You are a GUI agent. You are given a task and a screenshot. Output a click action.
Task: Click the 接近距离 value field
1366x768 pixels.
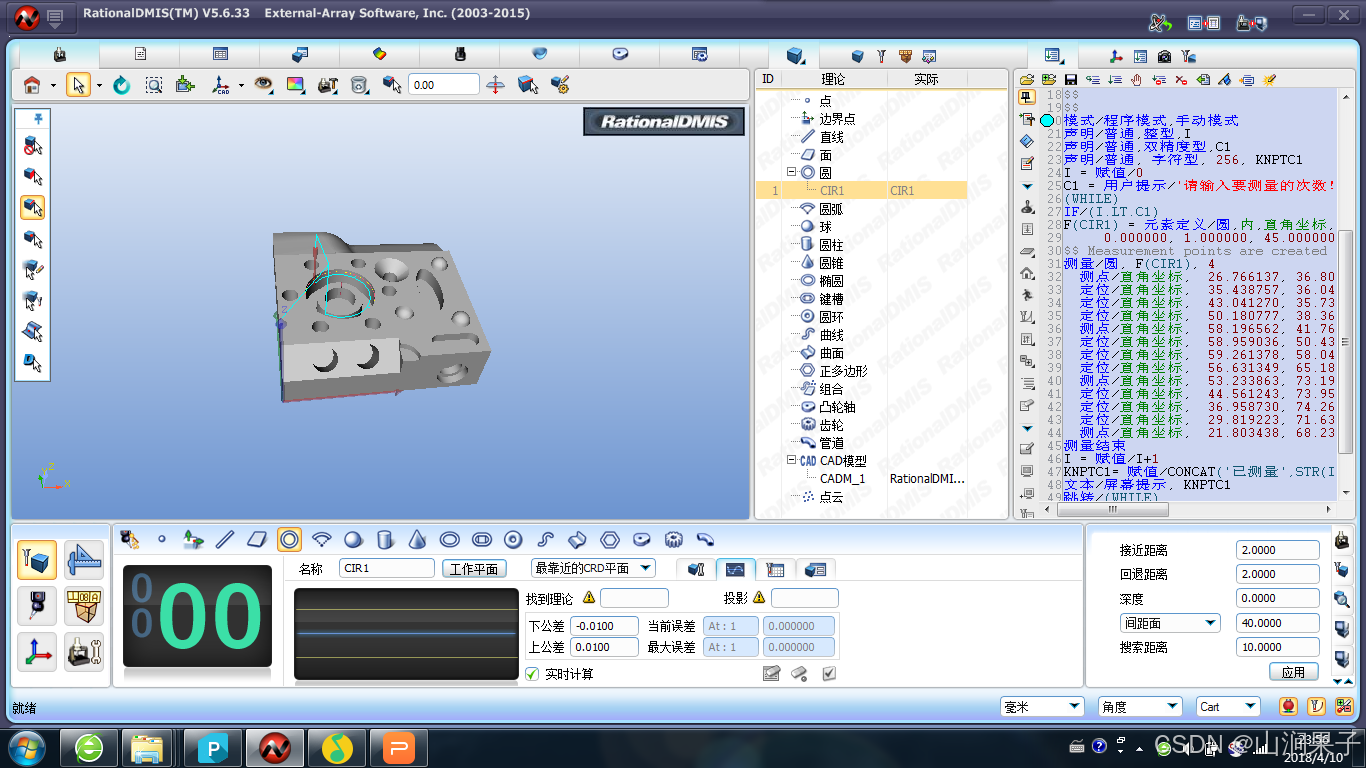tap(1278, 550)
